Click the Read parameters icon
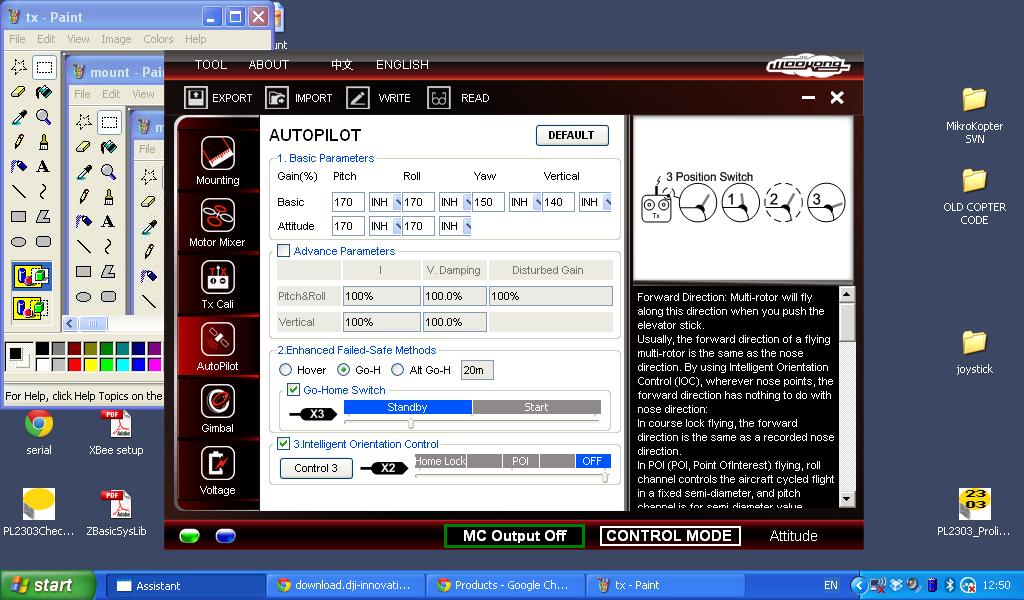 438,98
